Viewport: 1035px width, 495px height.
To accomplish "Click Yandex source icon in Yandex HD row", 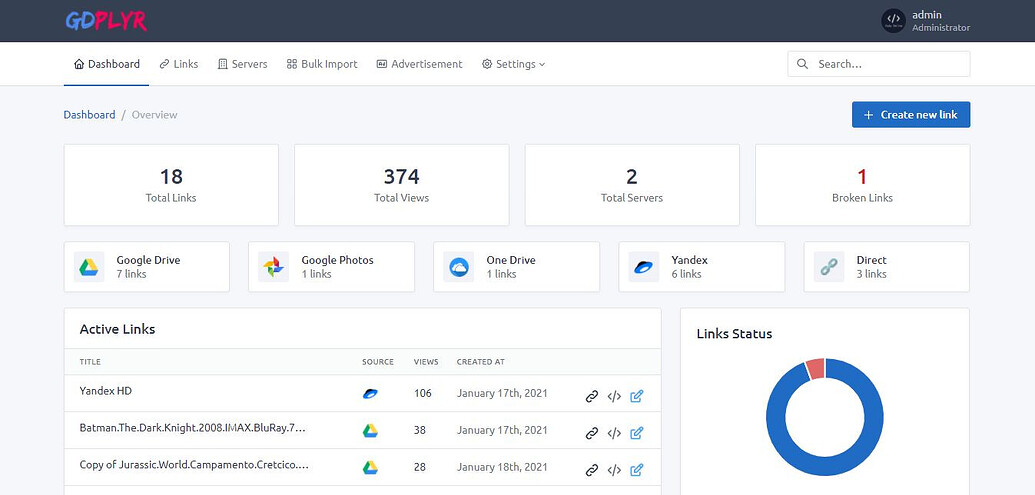I will pyautogui.click(x=370, y=393).
